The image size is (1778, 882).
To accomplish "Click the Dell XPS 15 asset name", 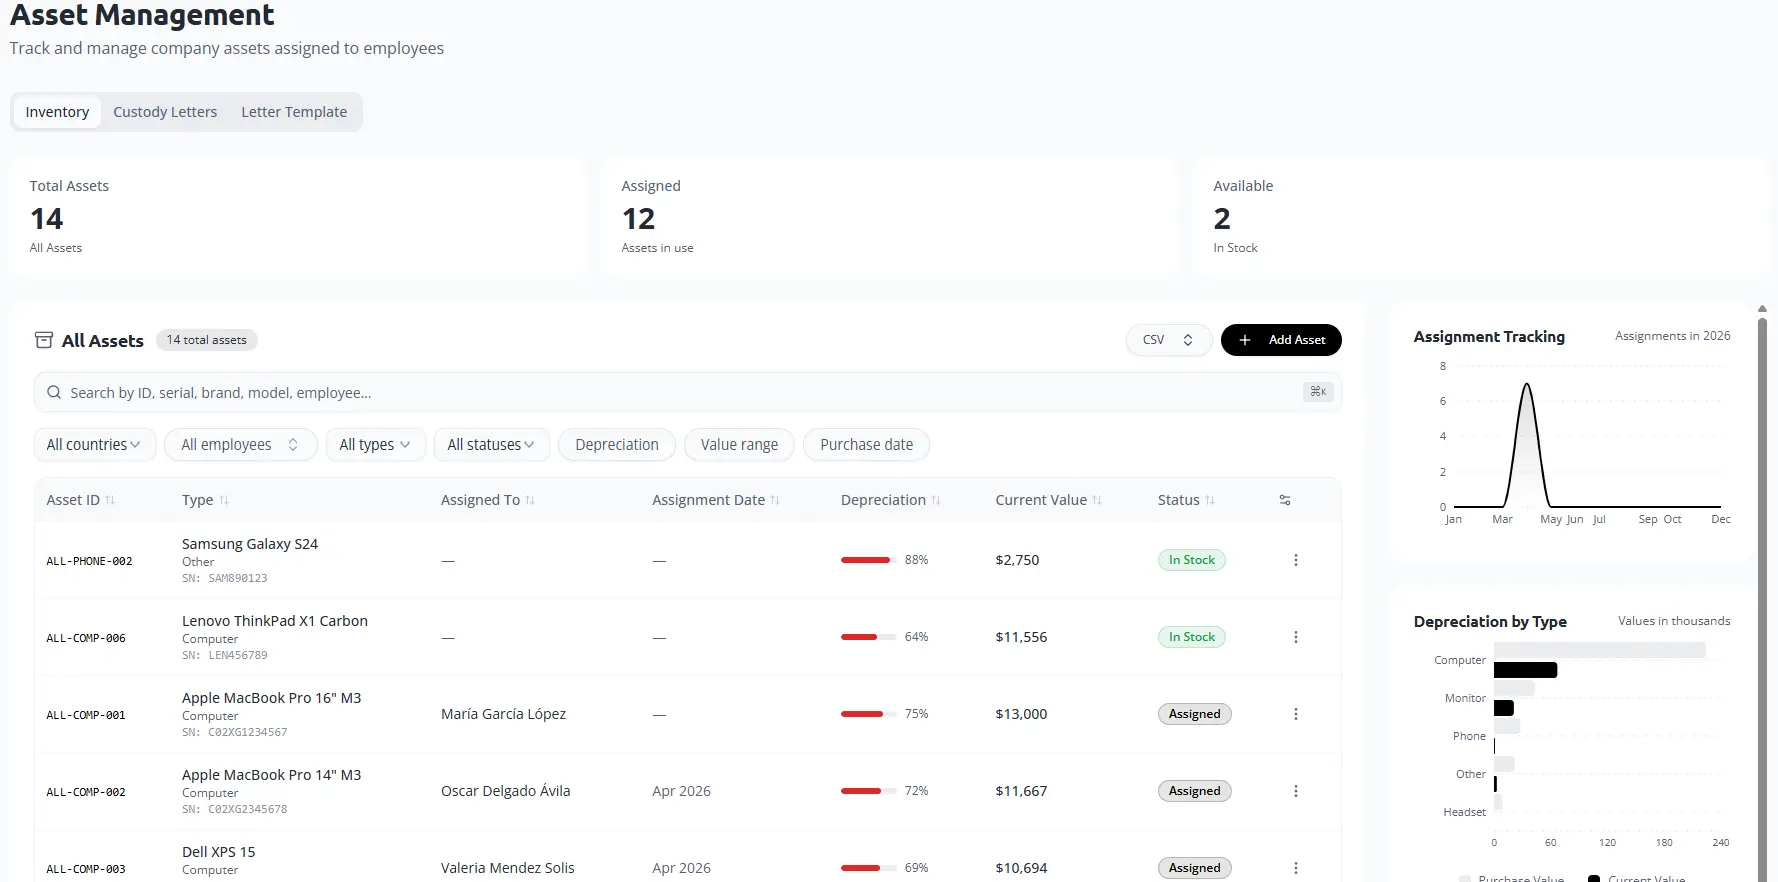I will tap(219, 852).
